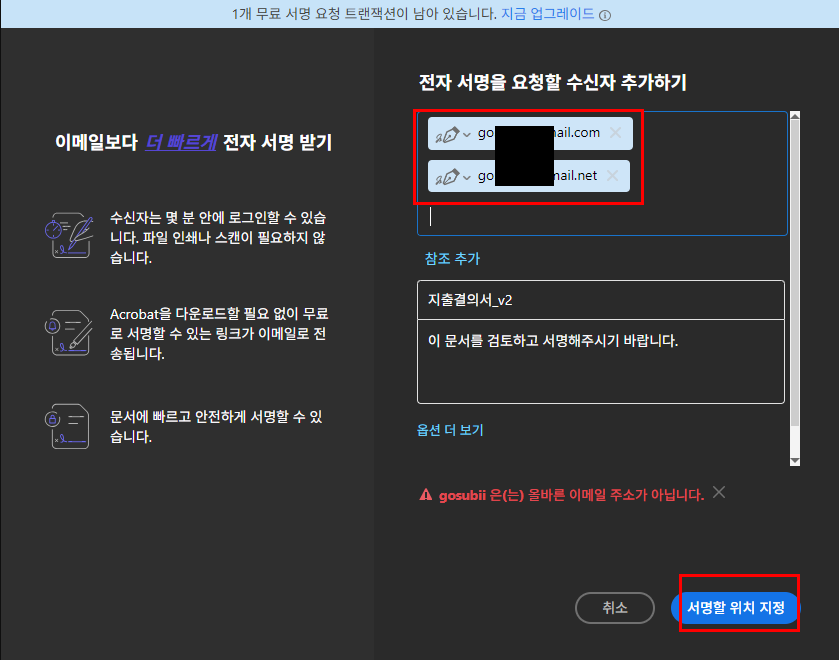Click the text starting 수신자는 몇 분 안에
Viewport: 839px width, 660px height.
pyautogui.click(x=218, y=237)
